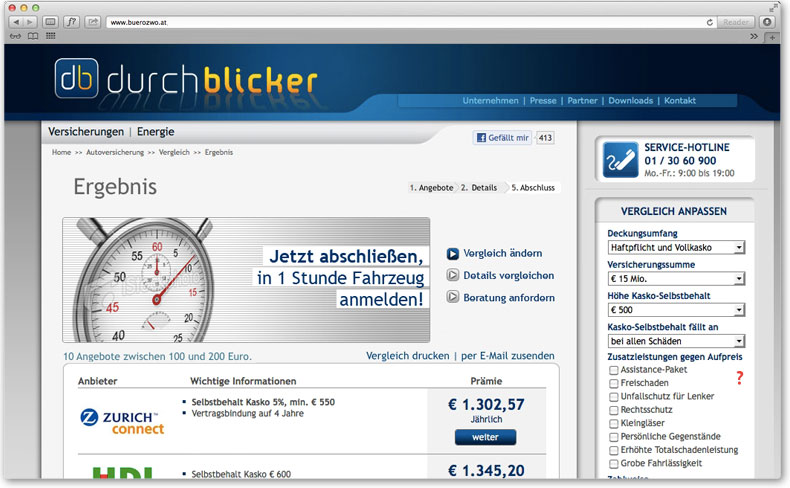Open the Bookmarks book icon

pyautogui.click(x=33, y=36)
